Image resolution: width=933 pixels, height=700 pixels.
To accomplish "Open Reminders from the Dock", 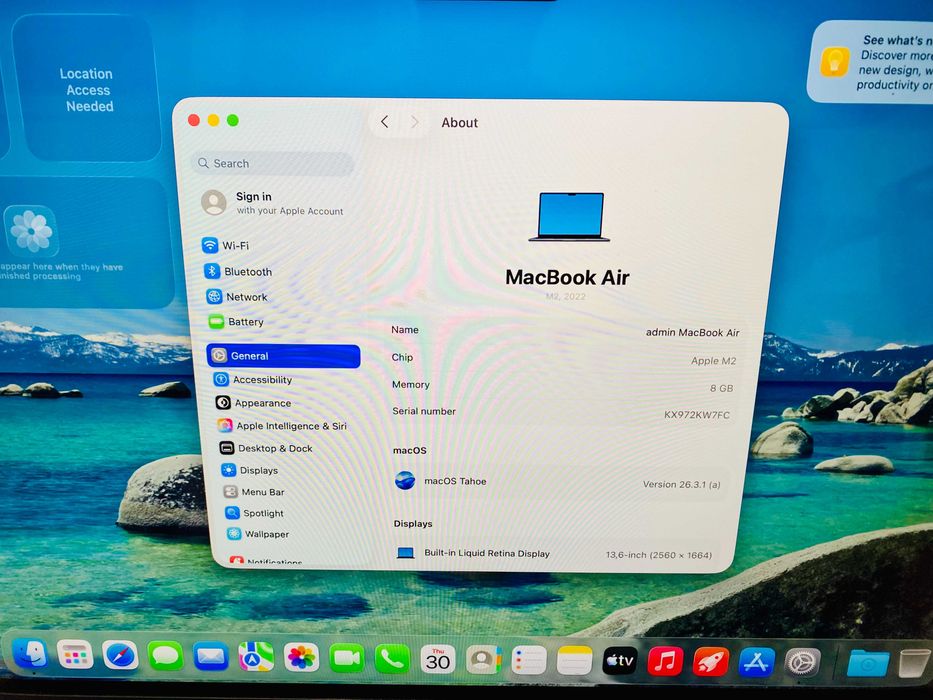I will tap(528, 660).
